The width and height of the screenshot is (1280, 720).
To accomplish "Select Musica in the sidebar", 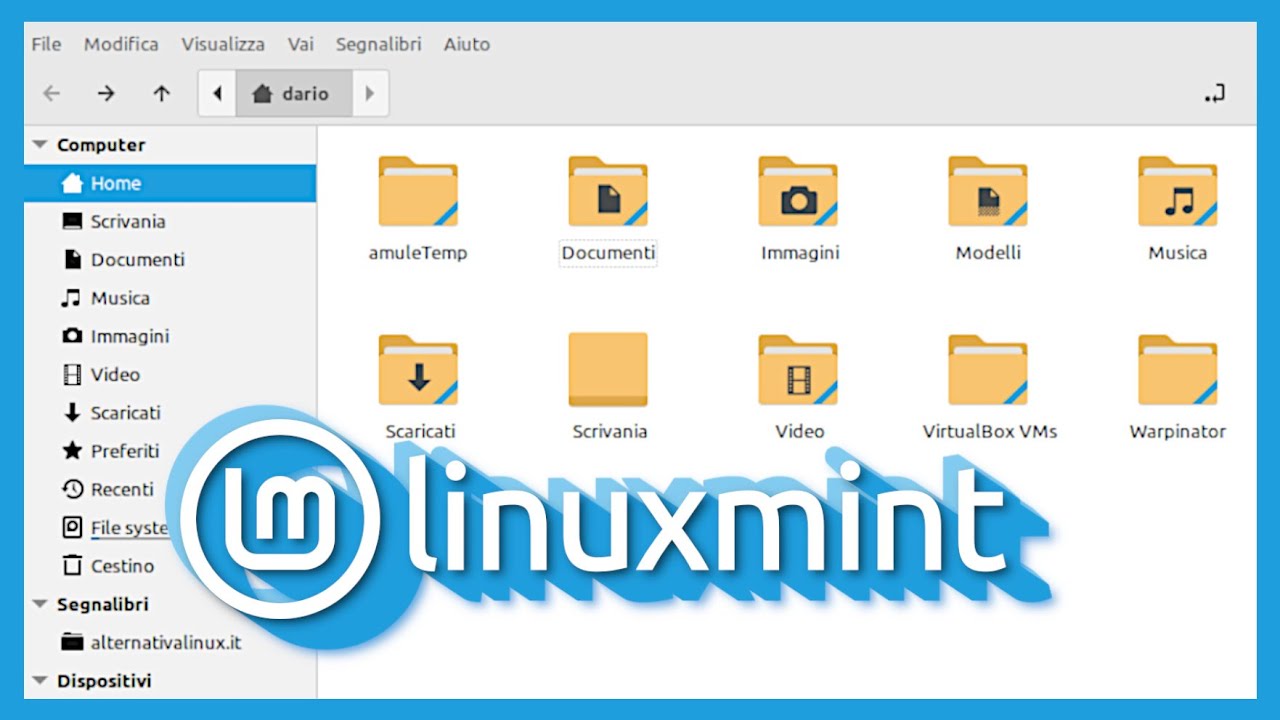I will point(170,298).
